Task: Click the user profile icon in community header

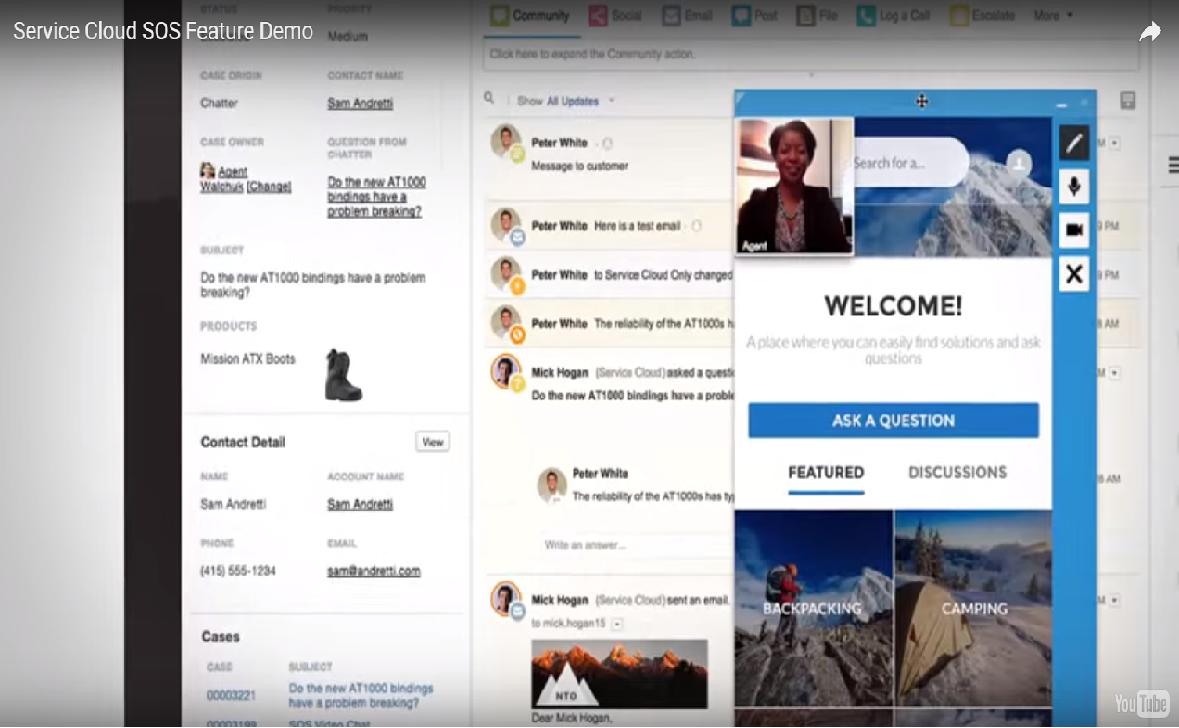Action: (1018, 163)
